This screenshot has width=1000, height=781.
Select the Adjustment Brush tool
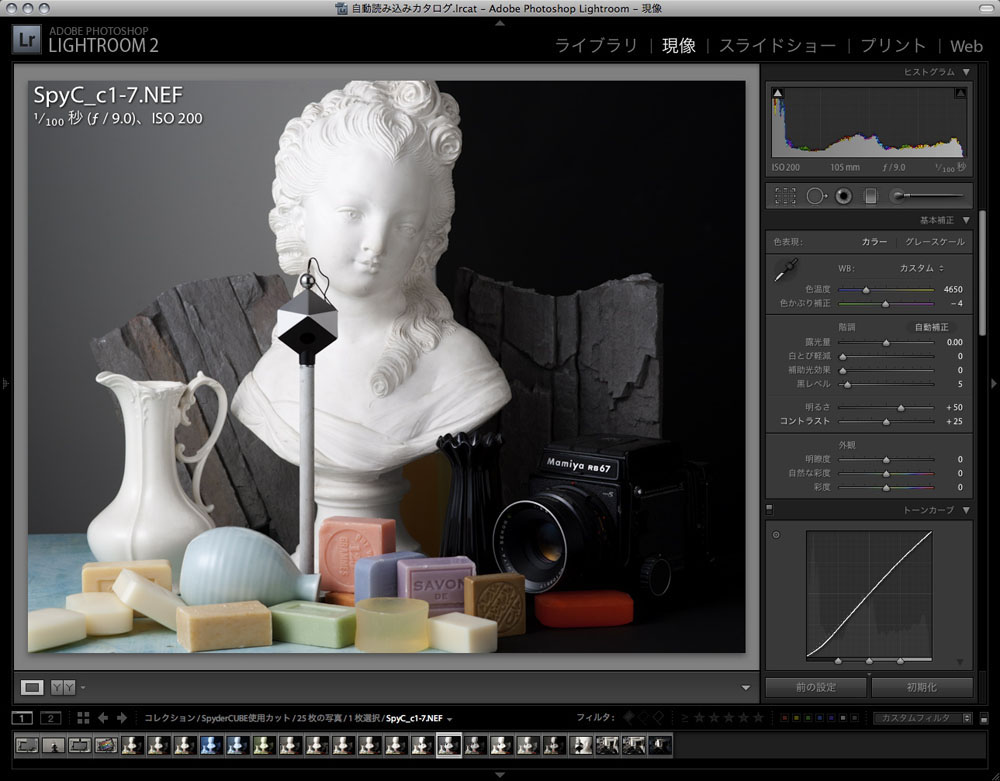click(927, 196)
